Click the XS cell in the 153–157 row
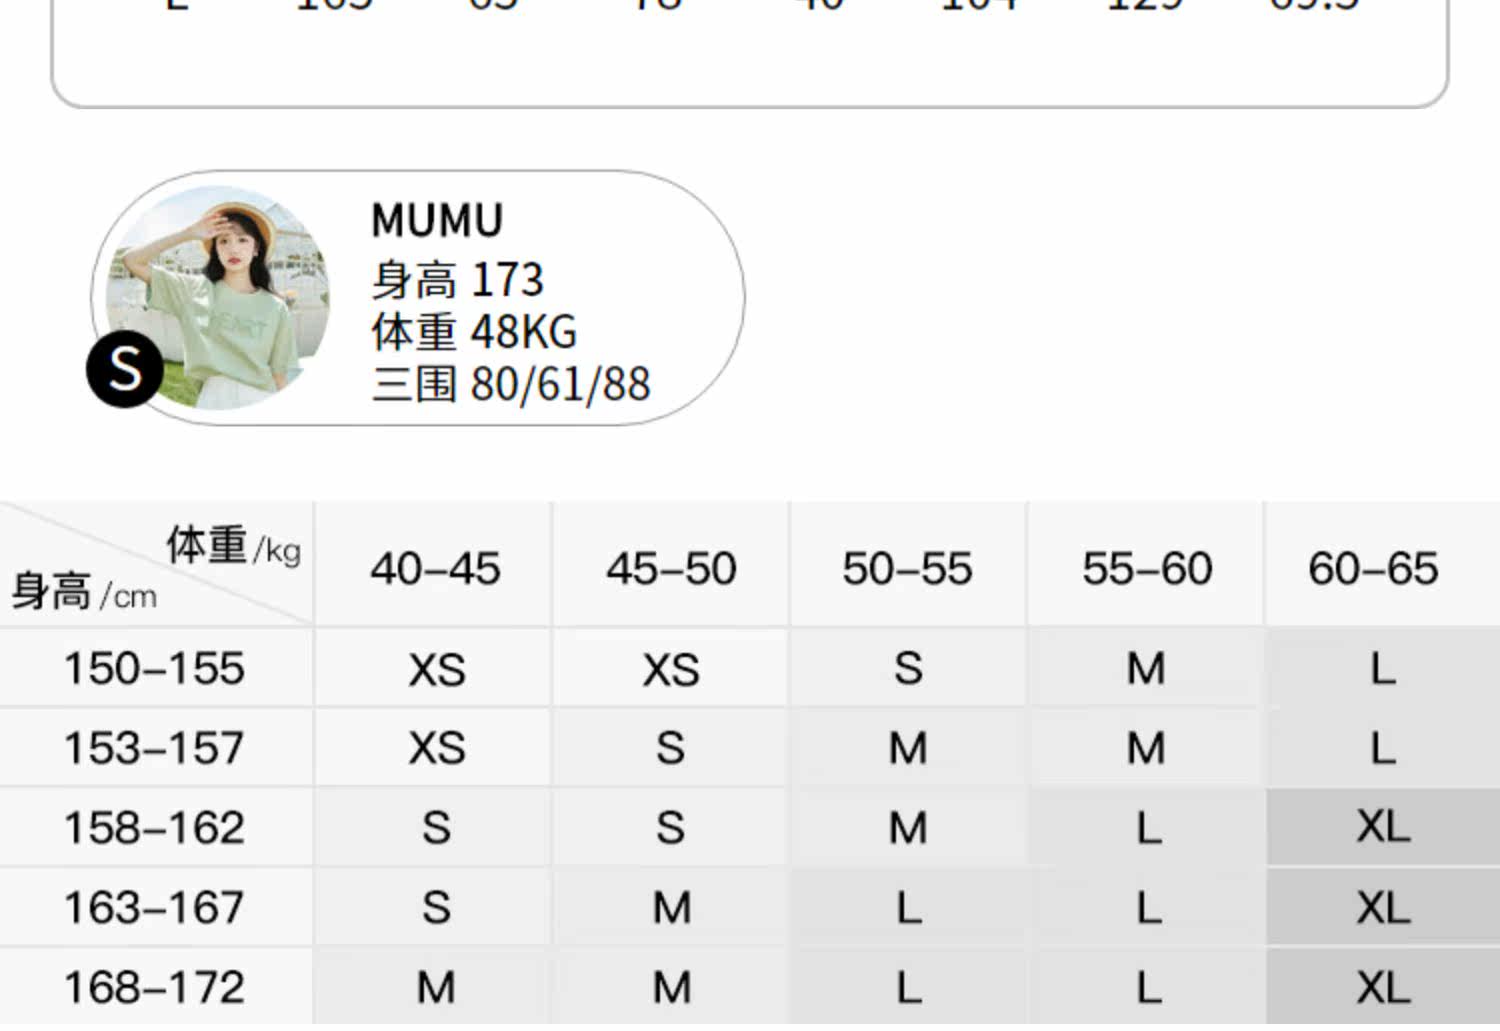 coord(437,748)
